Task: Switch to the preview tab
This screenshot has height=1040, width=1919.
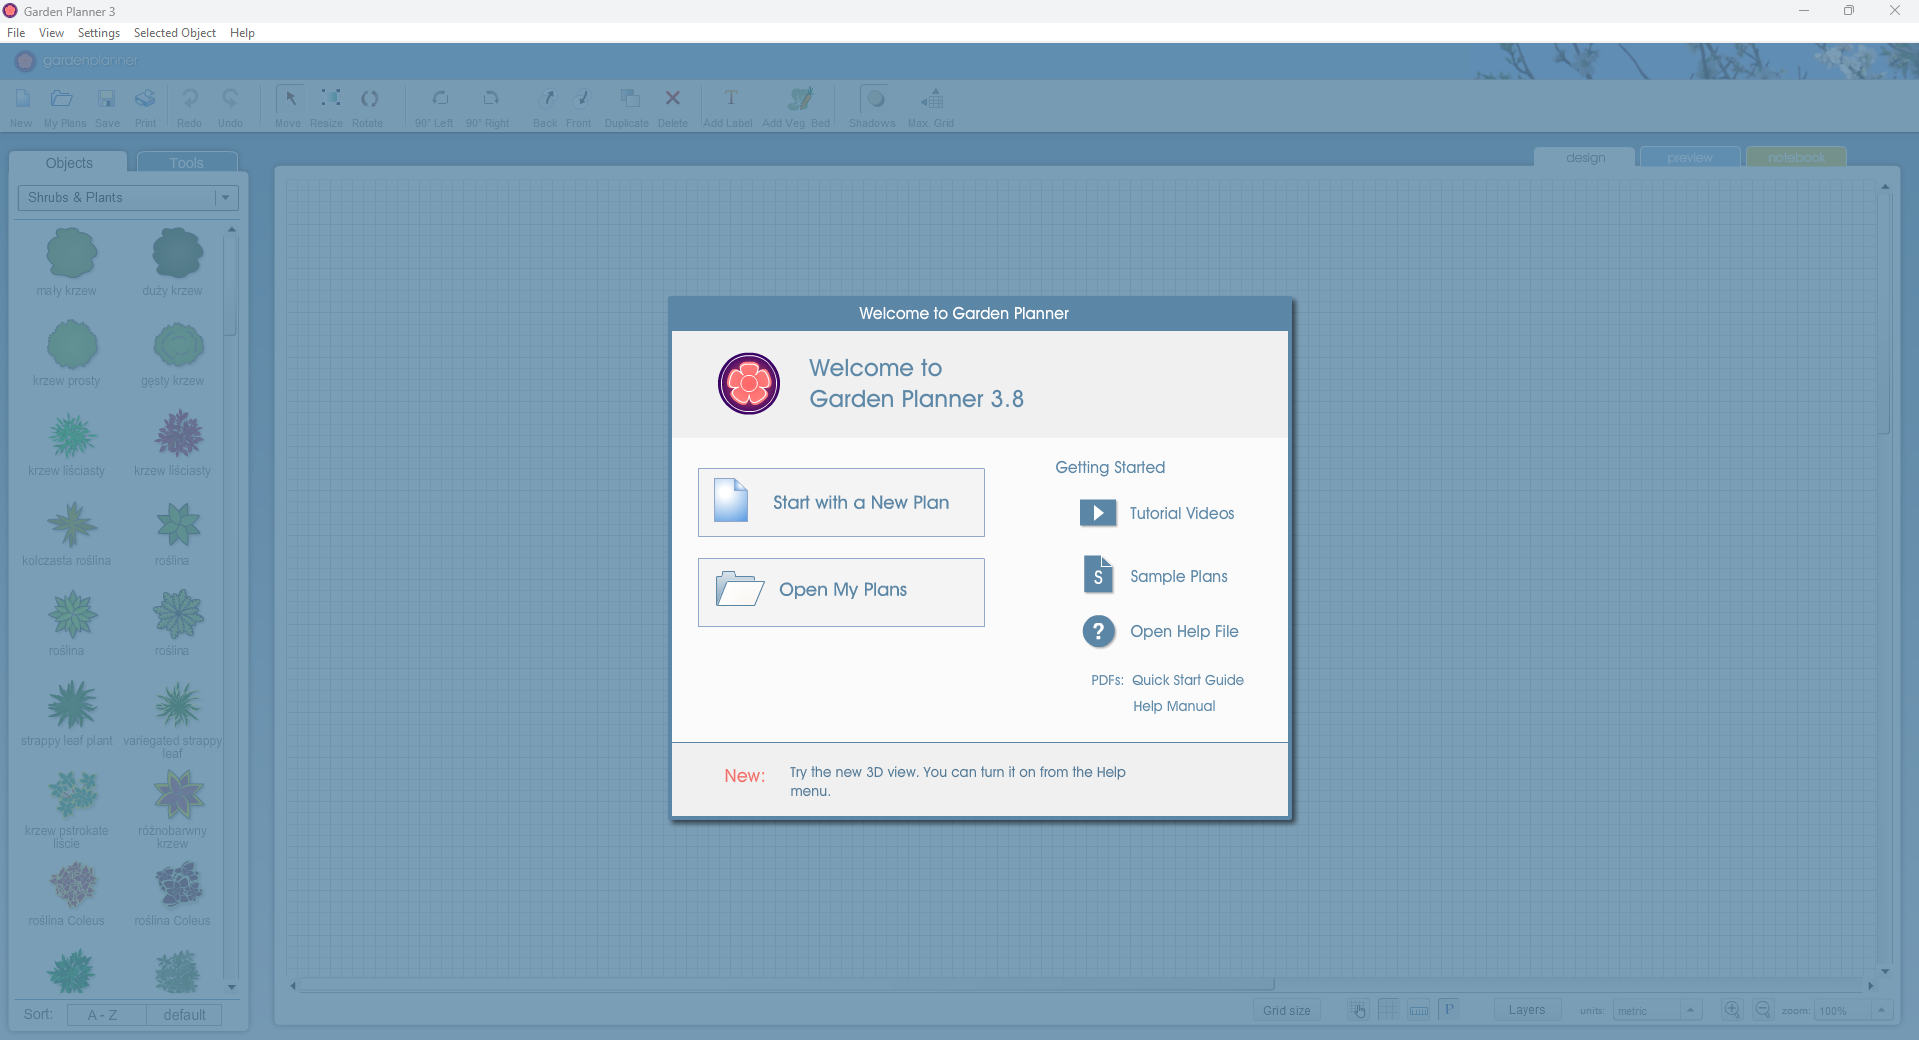Action: (1690, 158)
